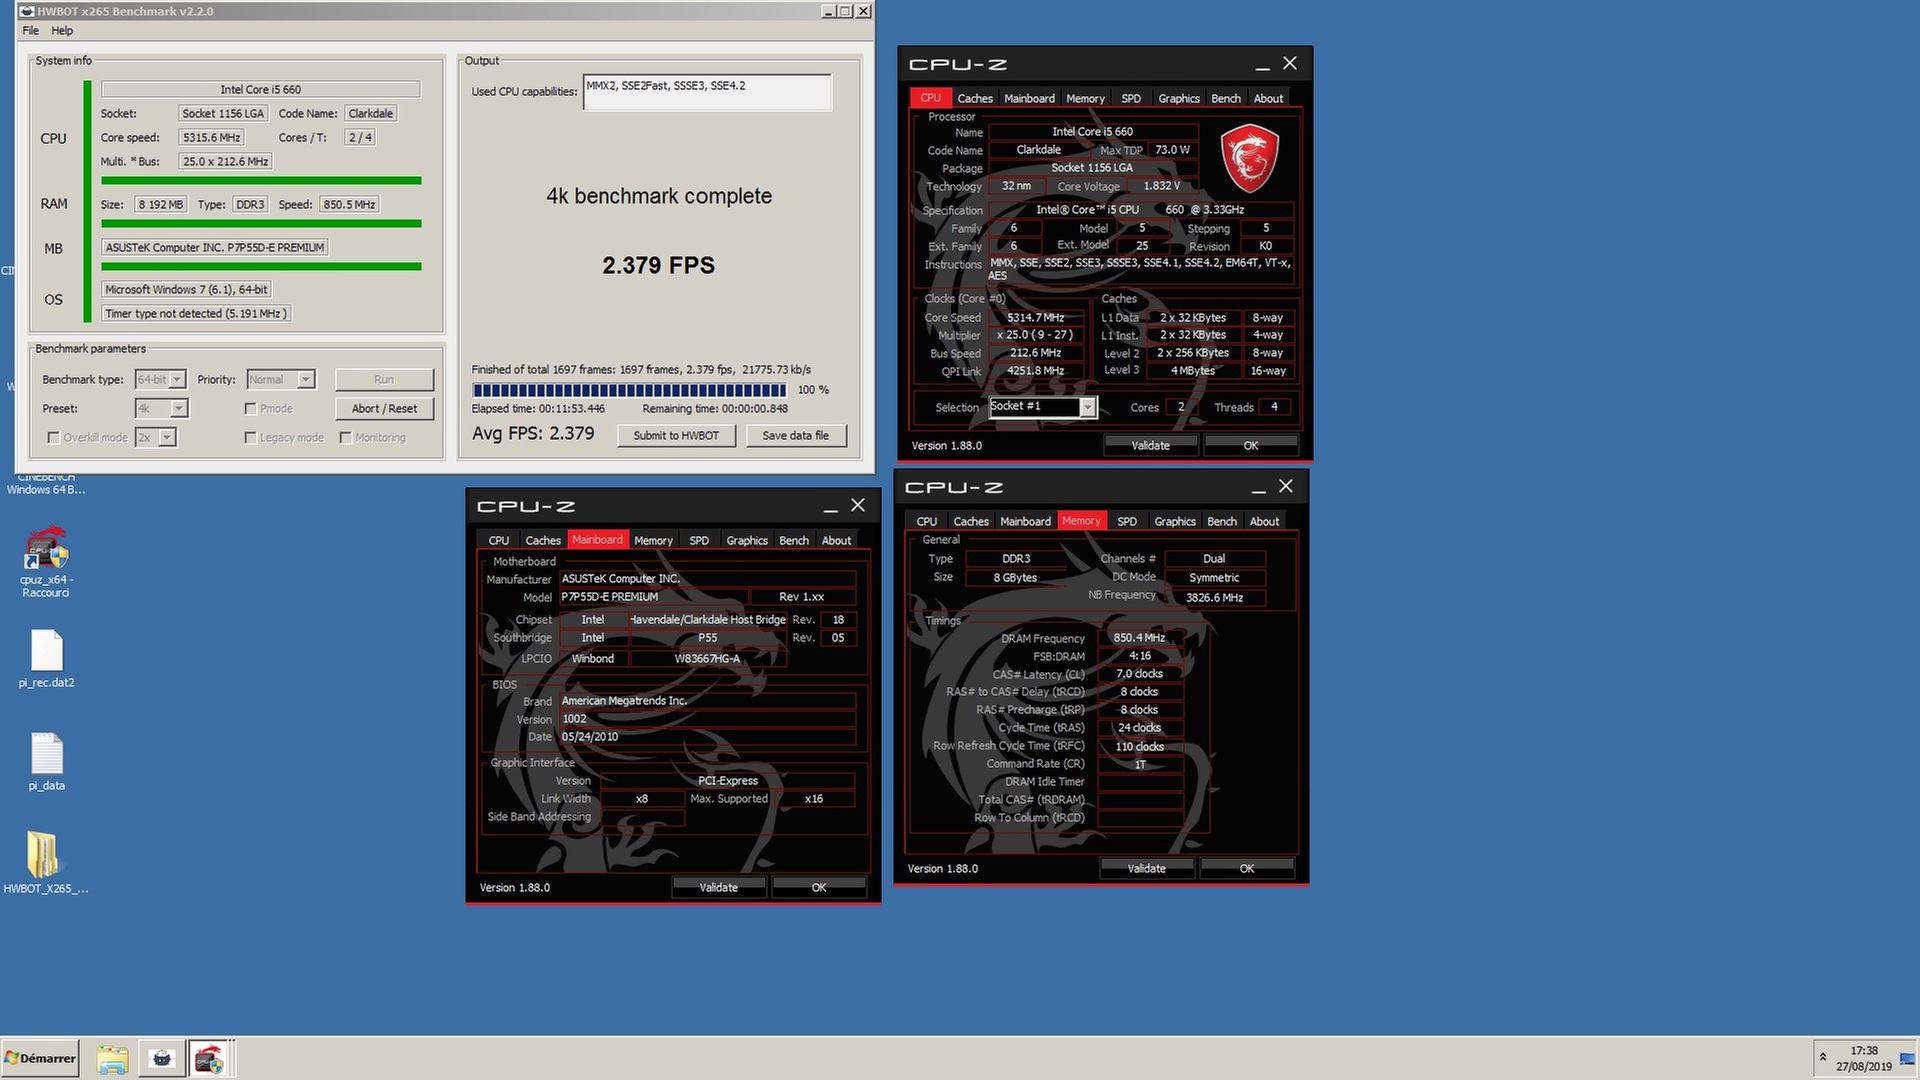Click Save data file button
The width and height of the screenshot is (1920, 1080).
[x=795, y=435]
